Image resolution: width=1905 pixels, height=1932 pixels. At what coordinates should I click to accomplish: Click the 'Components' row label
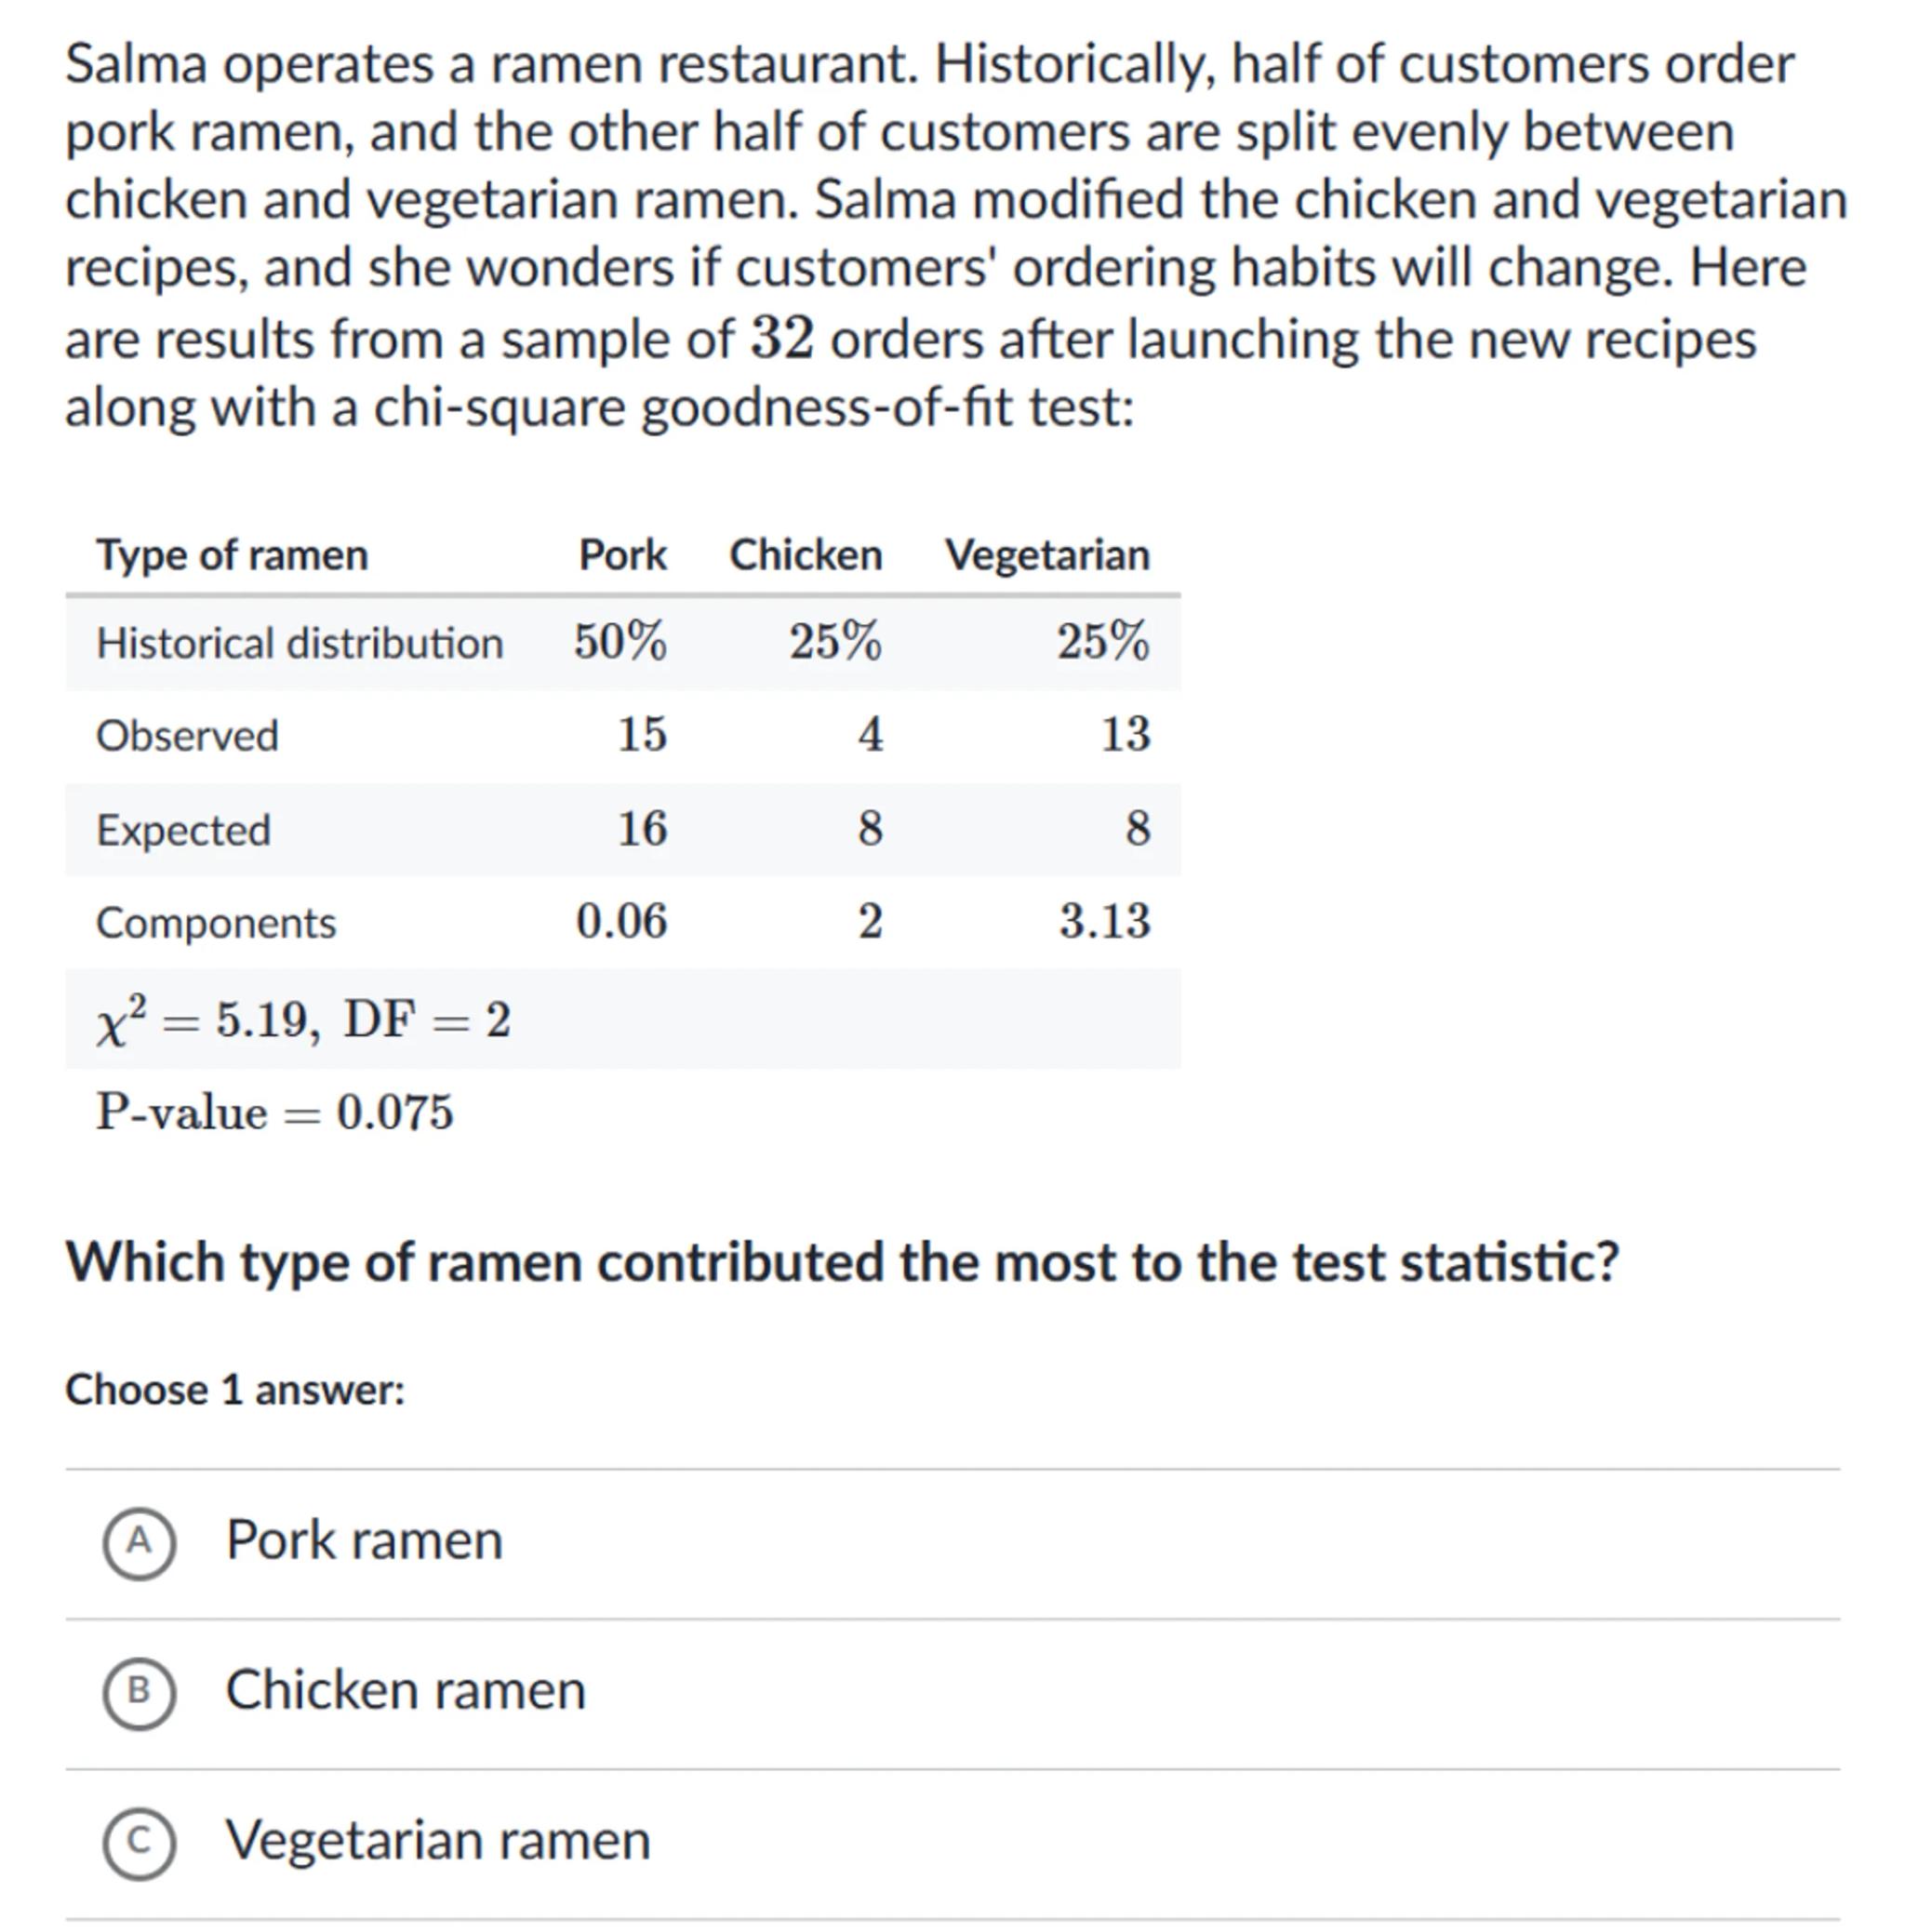pyautogui.click(x=216, y=923)
